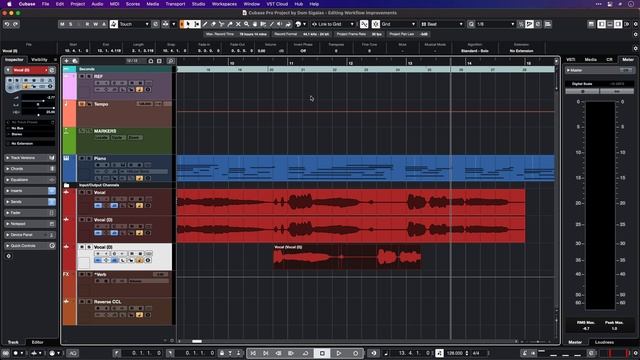The image size is (640, 360).
Task: Switch to the Editor tab in inspector
Action: click(38, 342)
